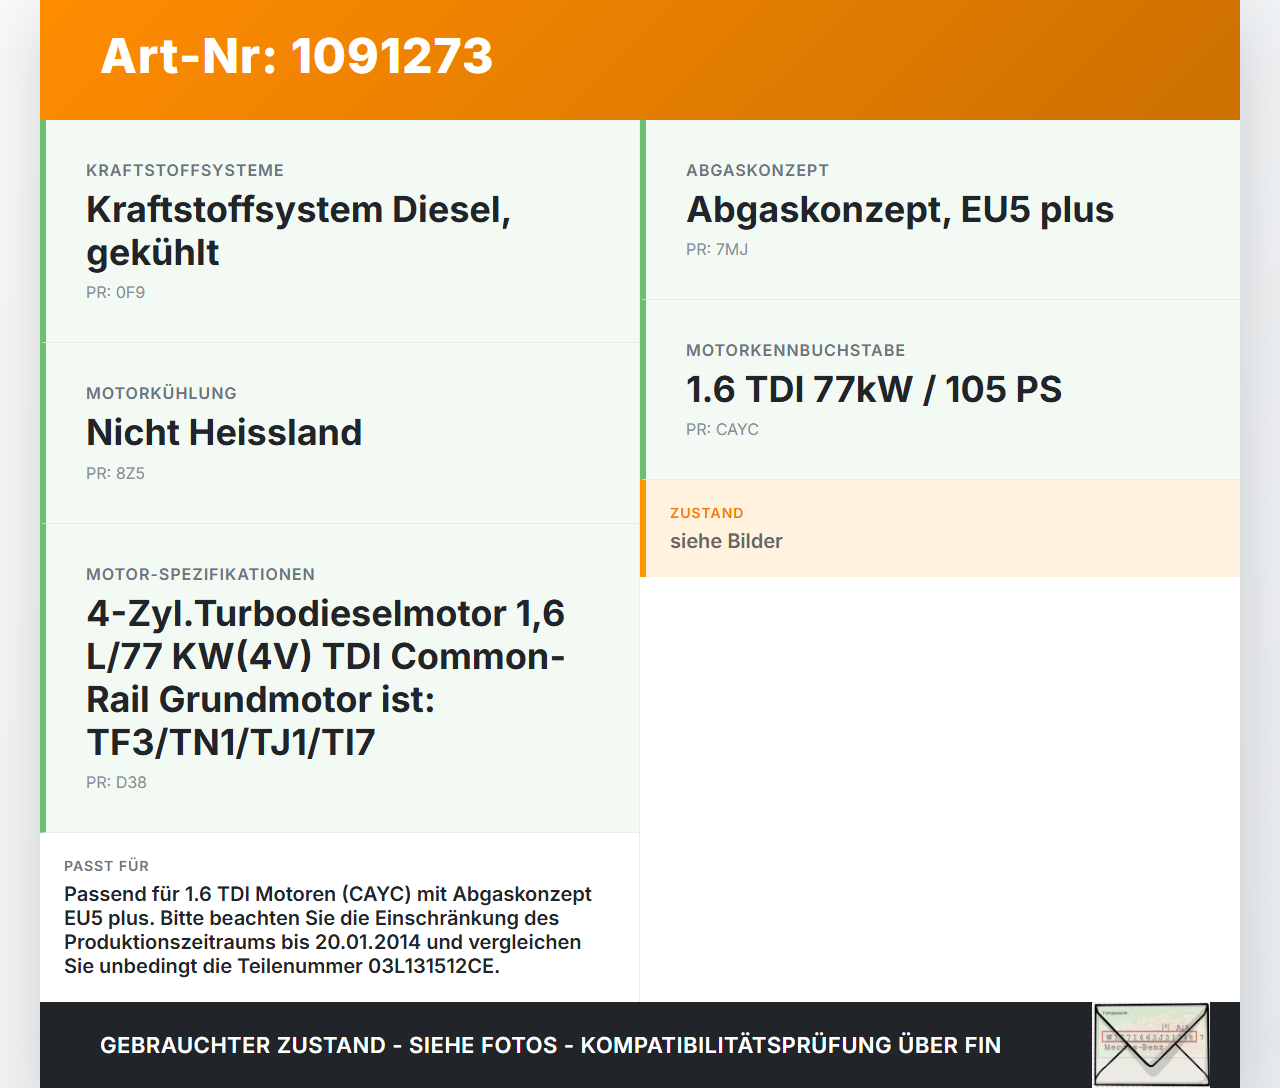Click the 'siehe Bilder' condition text
The width and height of the screenshot is (1280, 1089).
click(727, 542)
